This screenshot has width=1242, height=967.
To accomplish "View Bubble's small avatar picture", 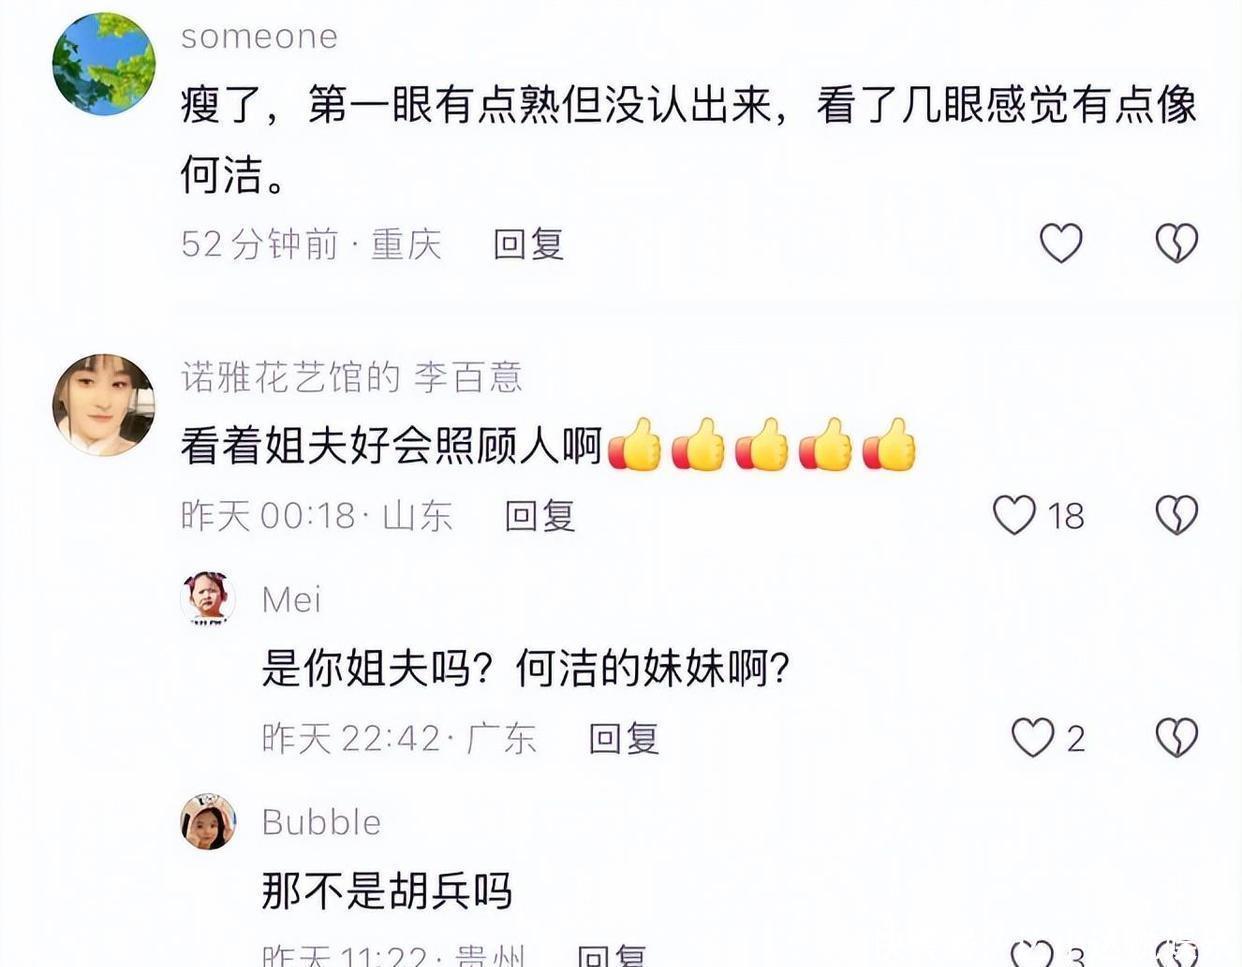I will click(208, 822).
